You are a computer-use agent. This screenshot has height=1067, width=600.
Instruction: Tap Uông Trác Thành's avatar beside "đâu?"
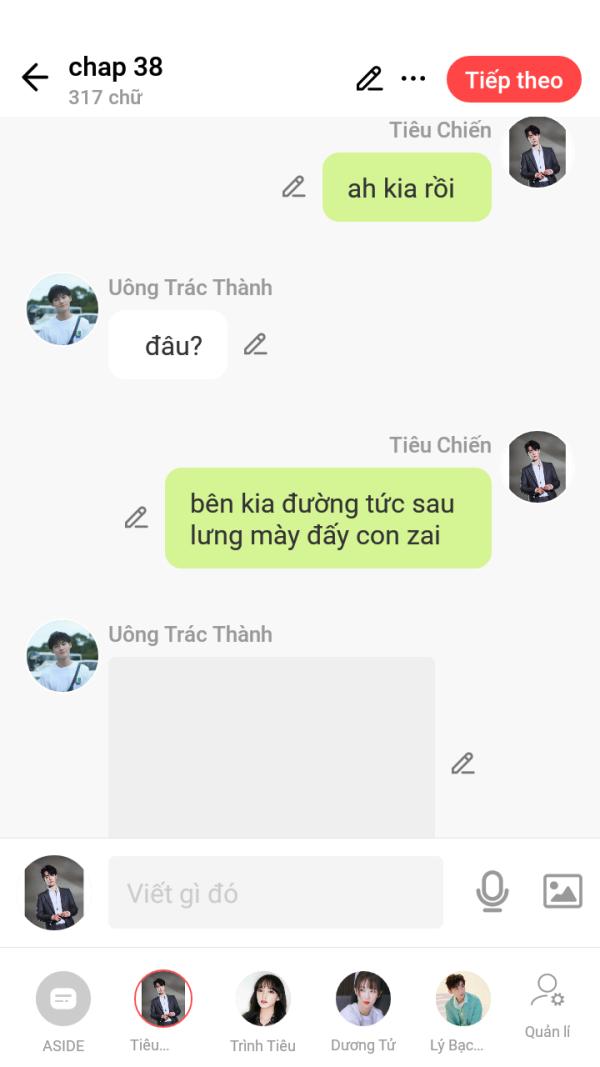62,310
